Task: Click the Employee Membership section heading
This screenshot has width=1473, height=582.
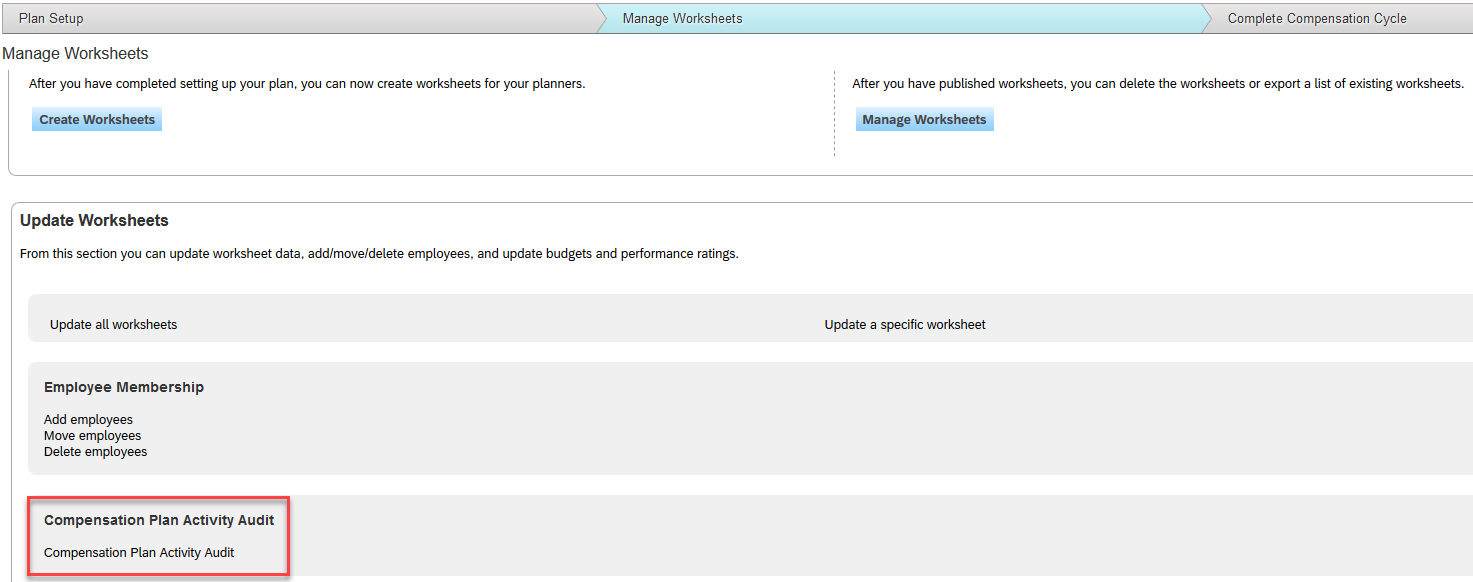Action: point(124,387)
